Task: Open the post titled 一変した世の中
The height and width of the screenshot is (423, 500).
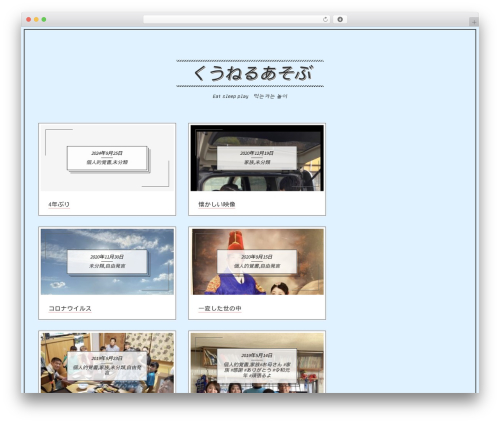Action: tap(220, 308)
